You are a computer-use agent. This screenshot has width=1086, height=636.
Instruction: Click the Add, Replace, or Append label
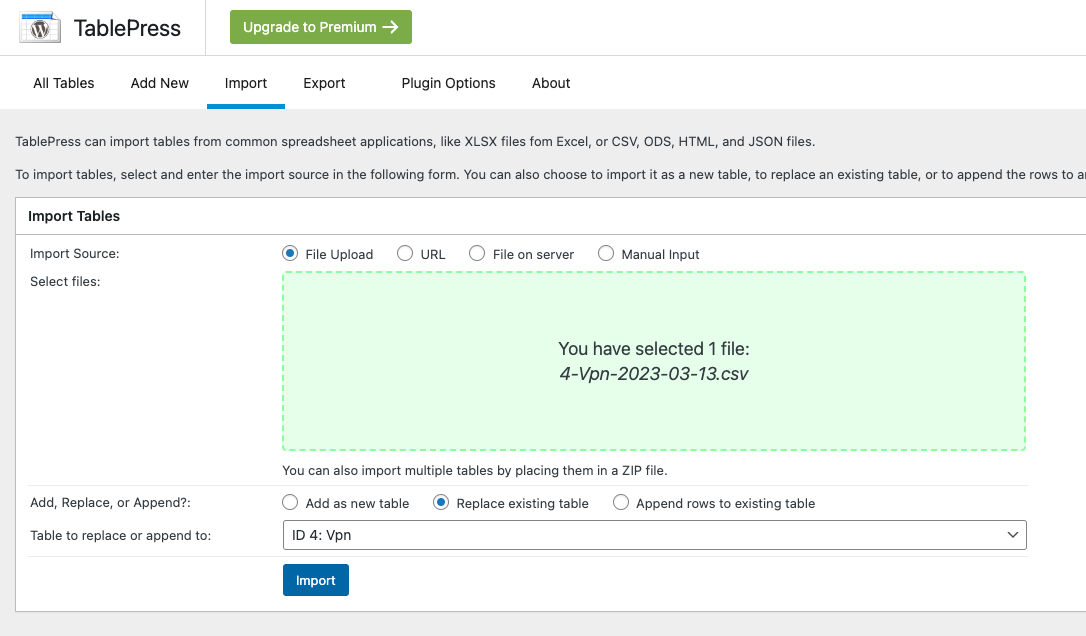click(x=110, y=503)
